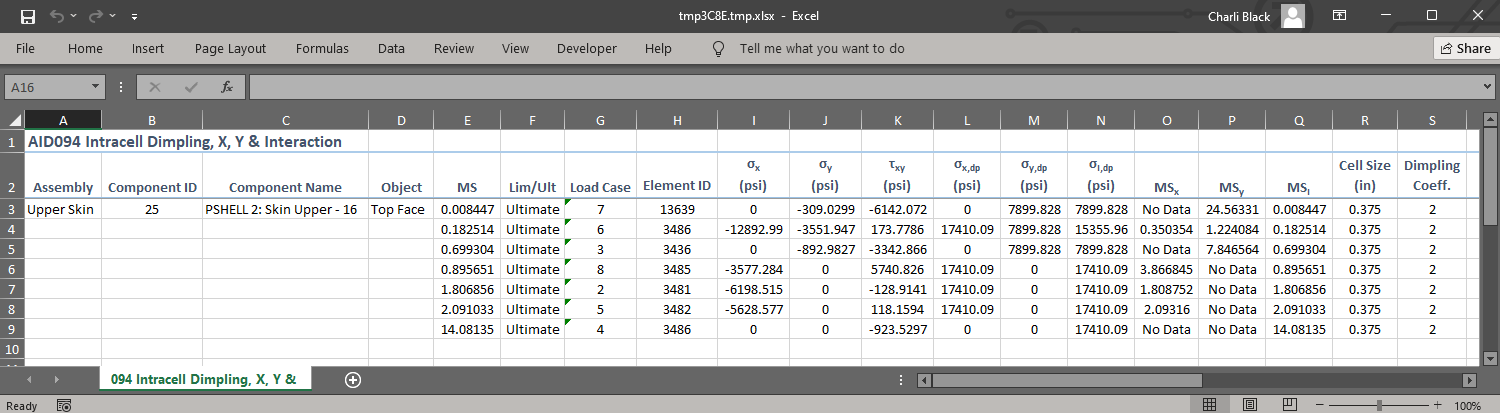Screen dimensions: 1500x413
Task: Open the View tab
Action: point(515,48)
